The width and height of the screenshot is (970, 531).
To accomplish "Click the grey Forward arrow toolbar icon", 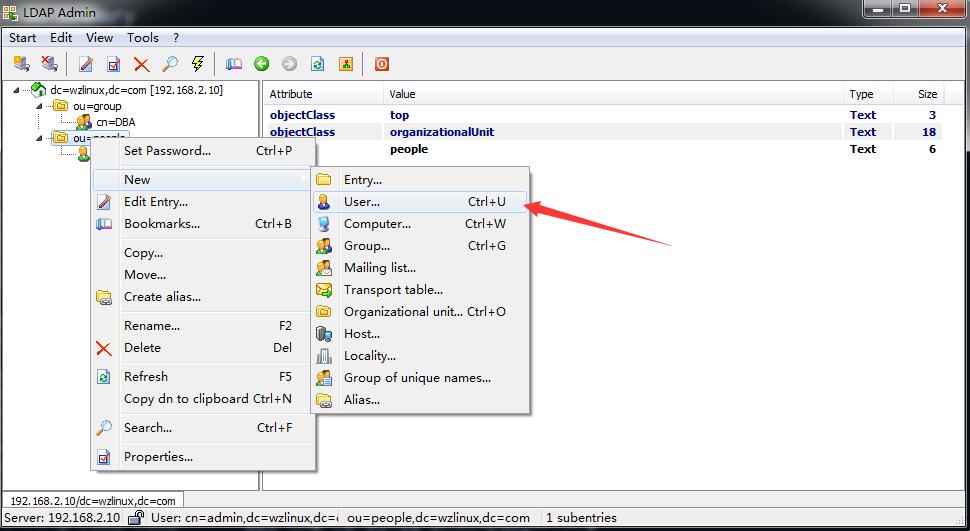I will click(290, 64).
